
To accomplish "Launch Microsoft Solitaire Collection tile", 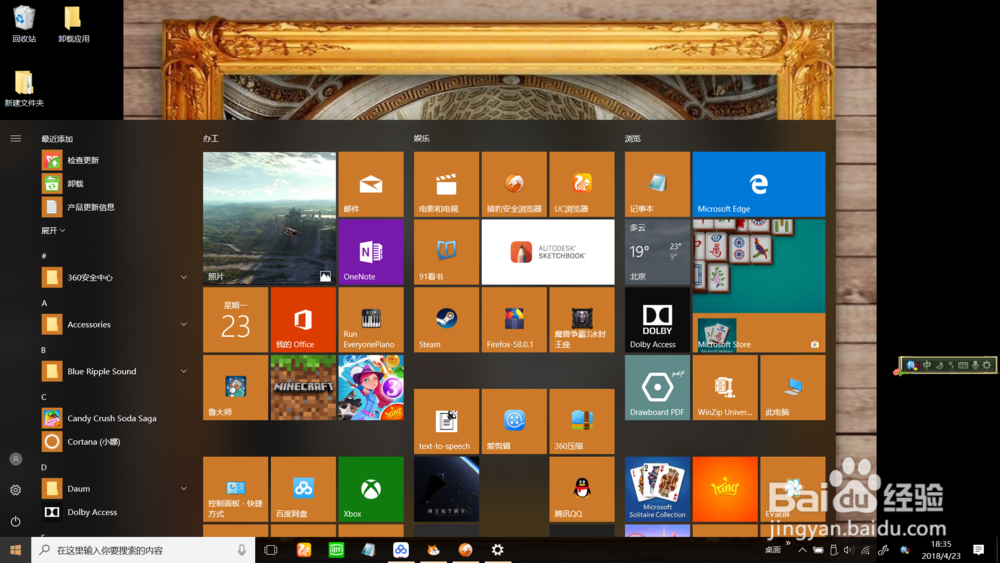I will [x=657, y=489].
